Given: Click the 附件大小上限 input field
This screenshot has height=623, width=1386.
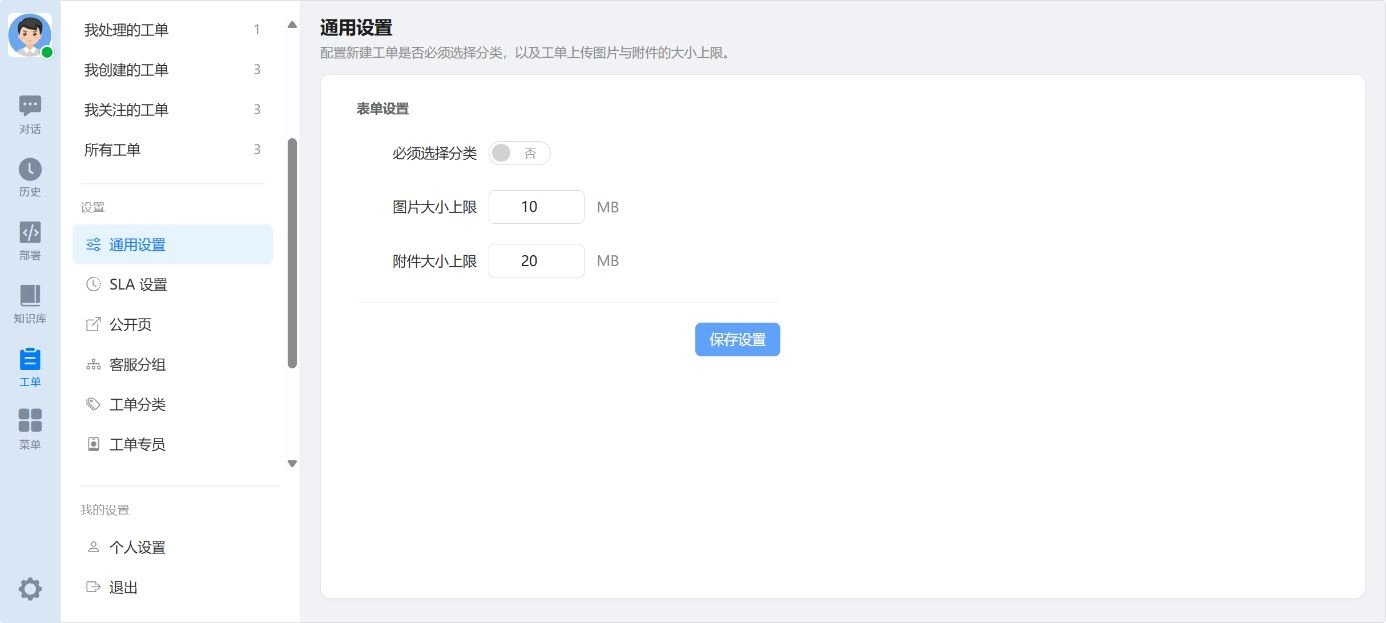Looking at the screenshot, I should point(536,261).
